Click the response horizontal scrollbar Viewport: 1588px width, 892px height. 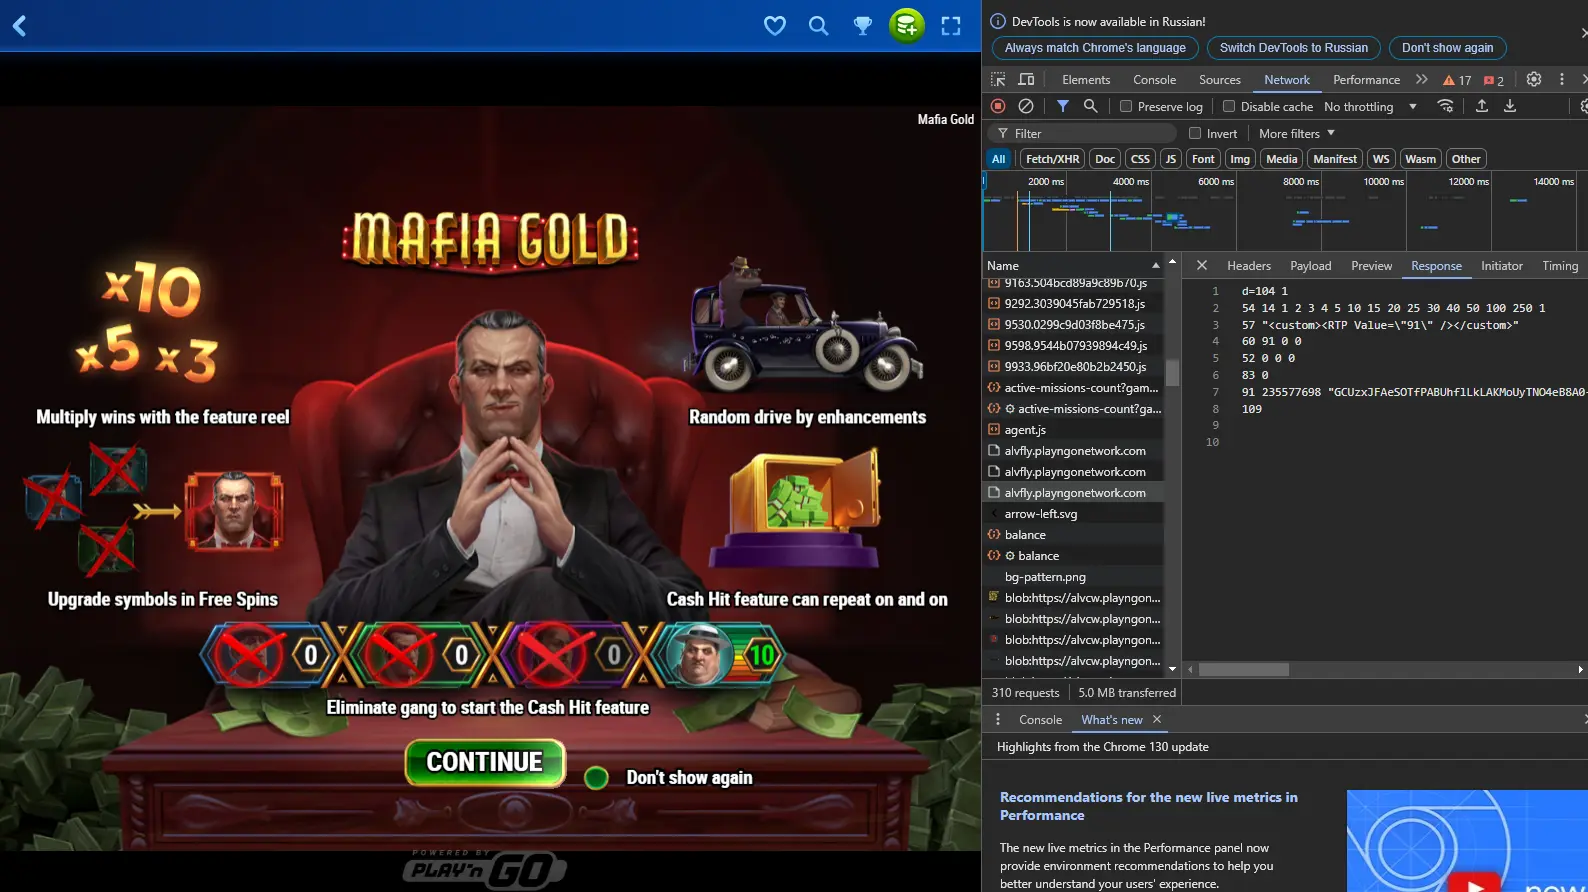(1244, 669)
